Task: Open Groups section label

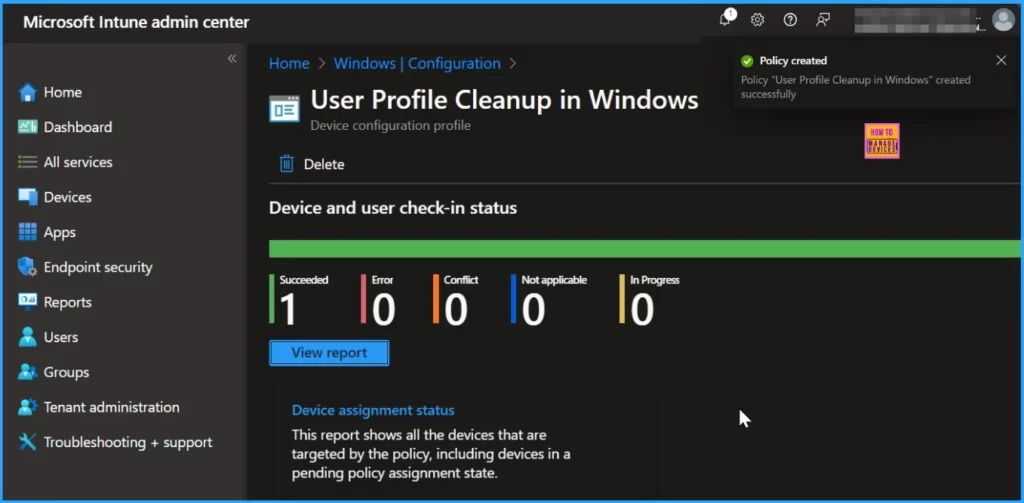Action: 66,372
